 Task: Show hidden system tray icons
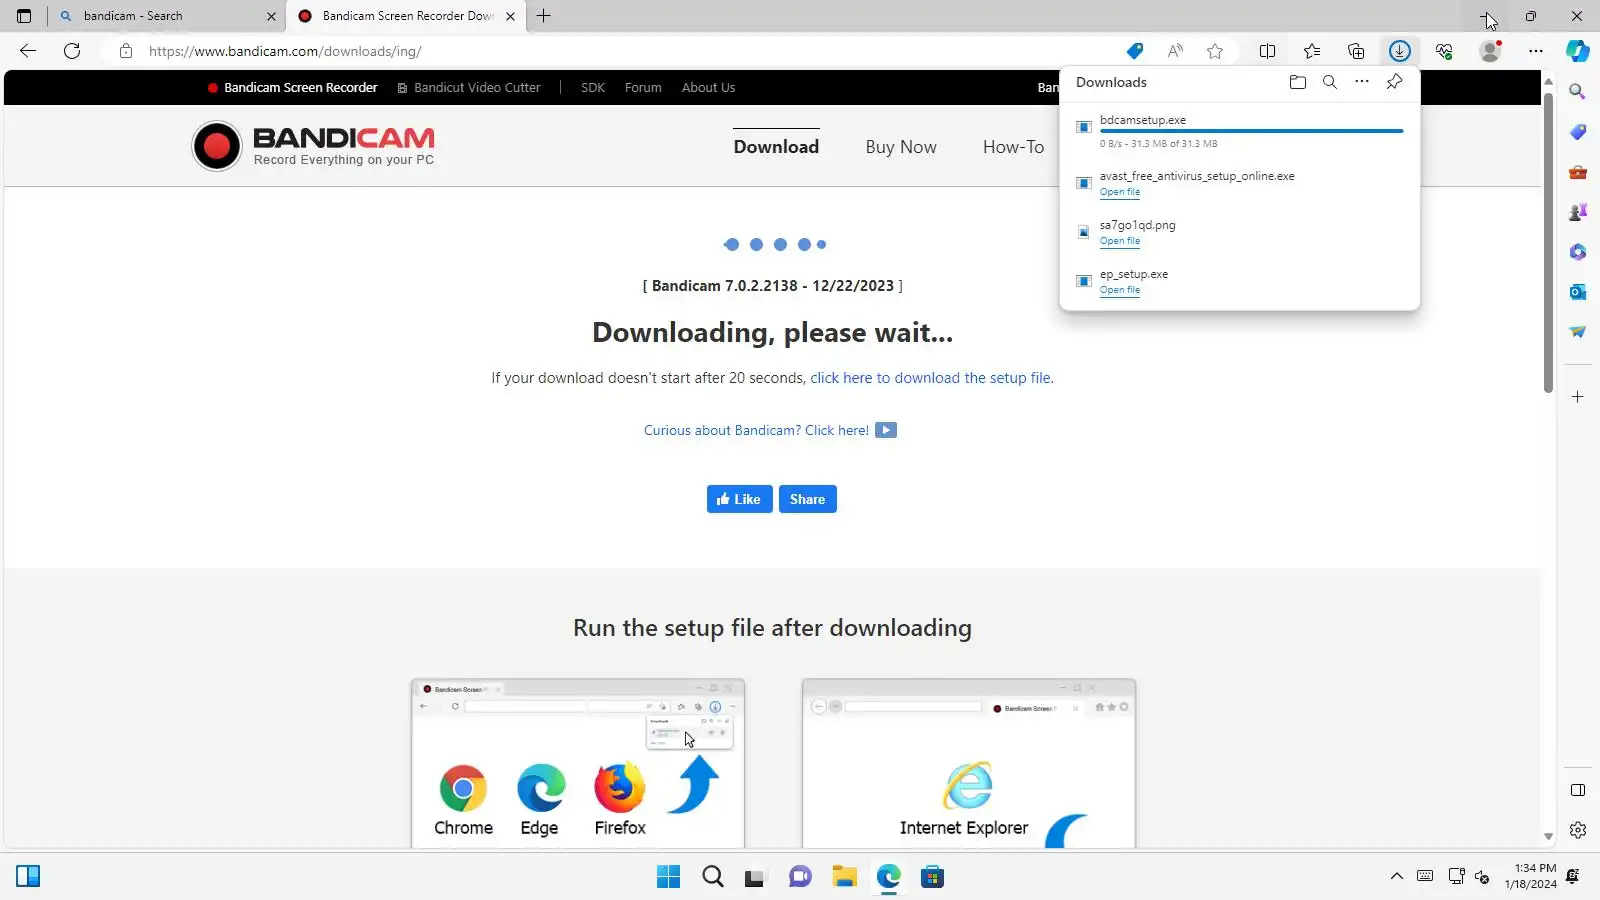1396,877
